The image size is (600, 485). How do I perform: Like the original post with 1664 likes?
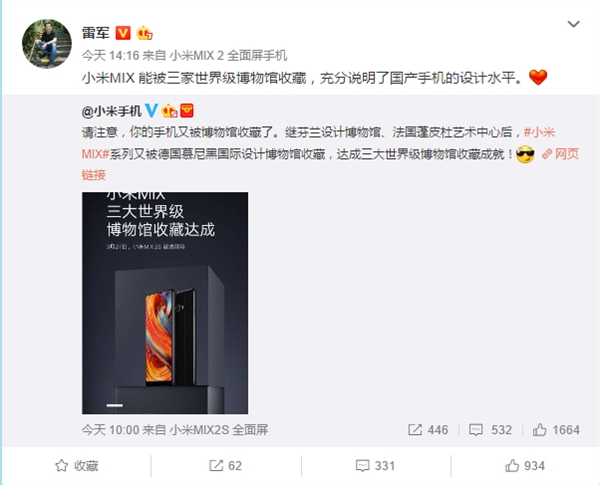[556, 430]
